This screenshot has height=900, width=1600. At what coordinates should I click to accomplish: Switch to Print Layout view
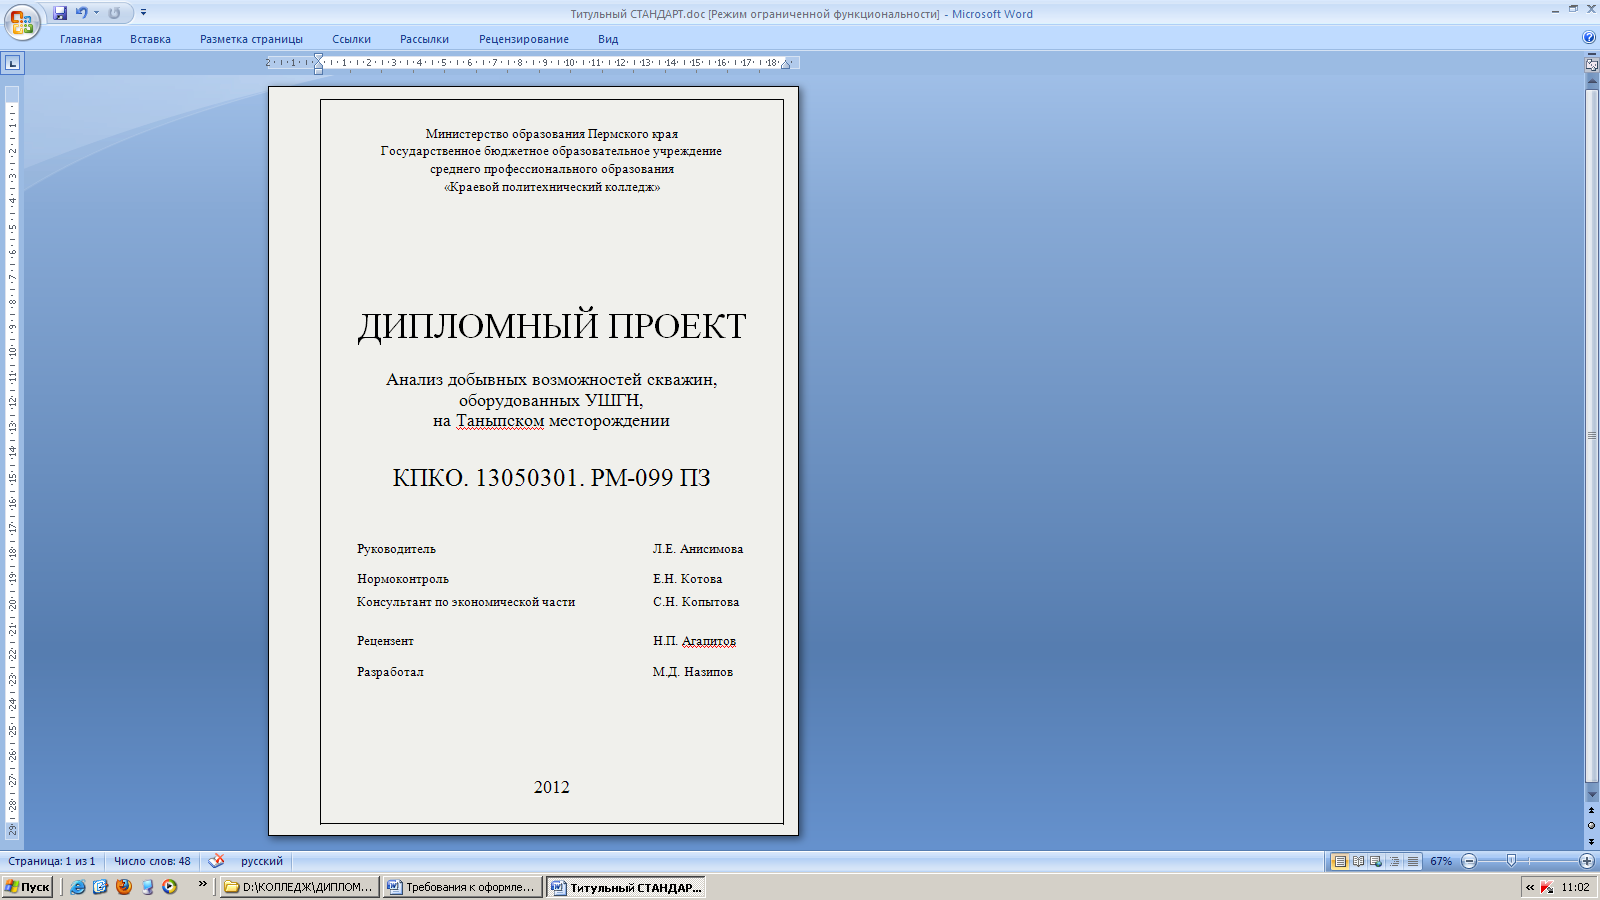tap(1340, 861)
